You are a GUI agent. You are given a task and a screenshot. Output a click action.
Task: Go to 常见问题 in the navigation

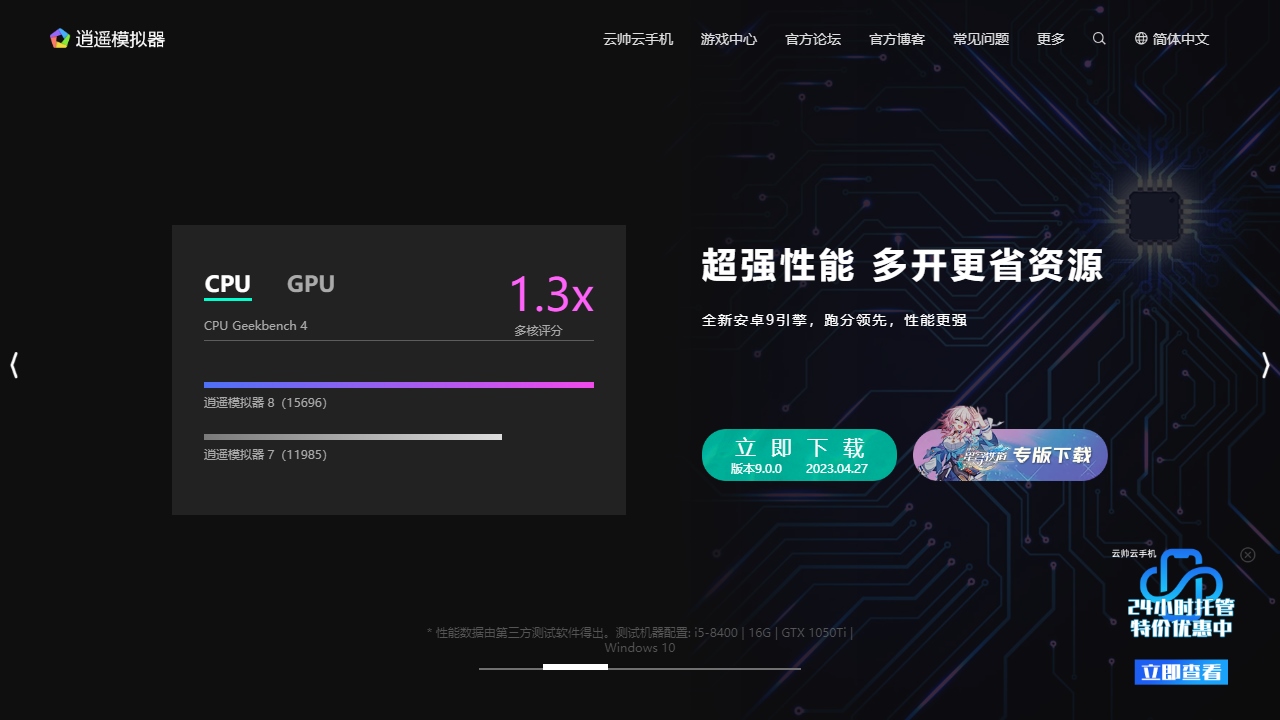pos(981,39)
